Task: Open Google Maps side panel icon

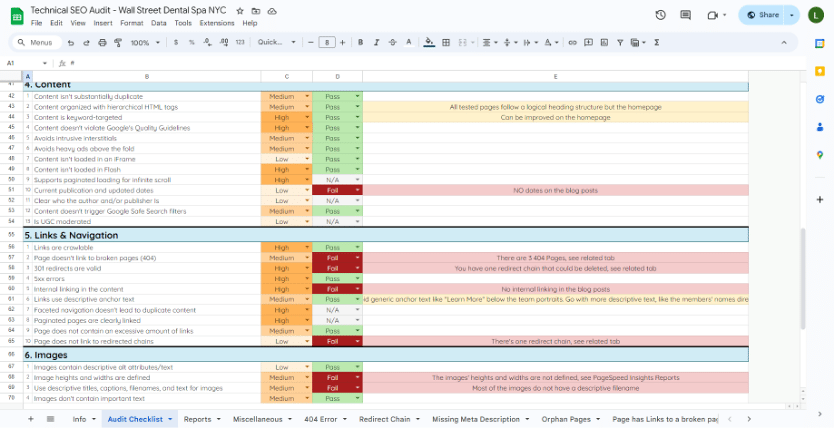Action: (x=819, y=155)
